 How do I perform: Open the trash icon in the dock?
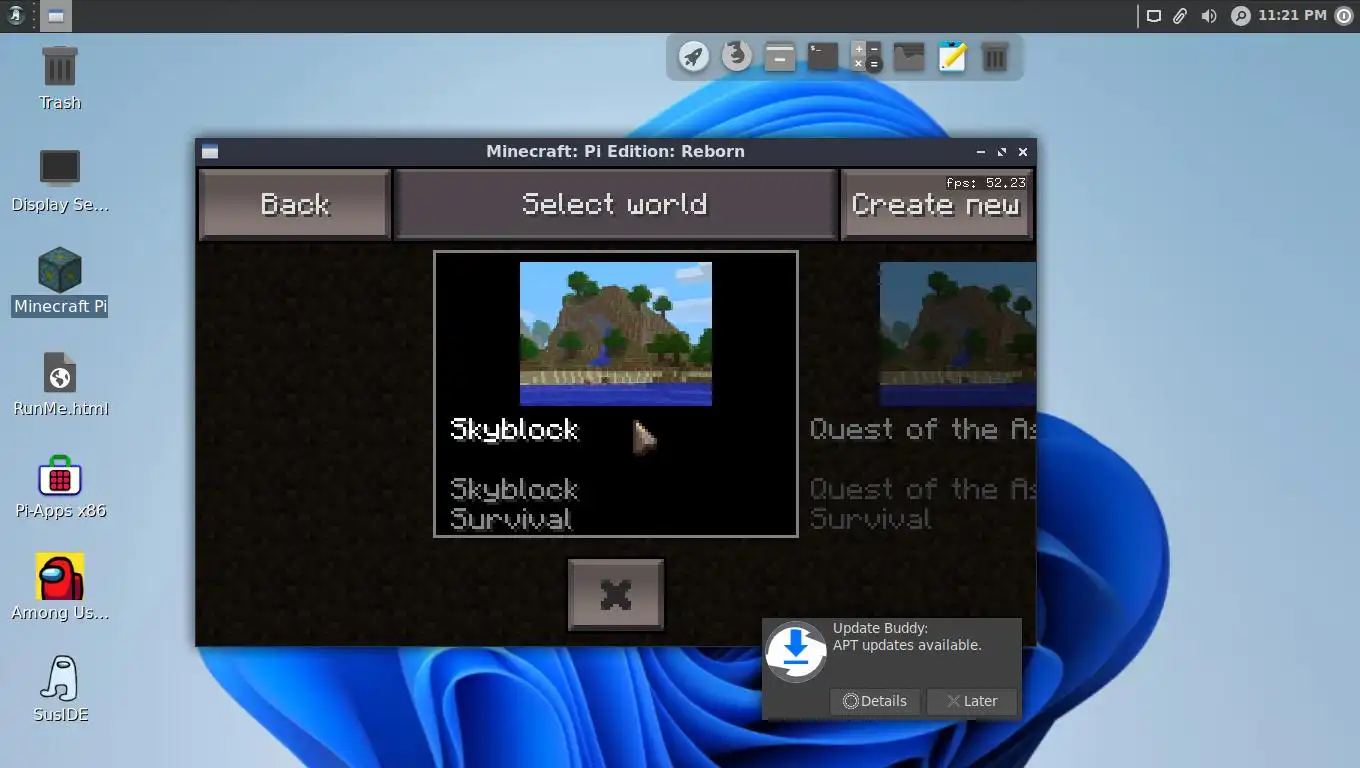click(x=995, y=56)
